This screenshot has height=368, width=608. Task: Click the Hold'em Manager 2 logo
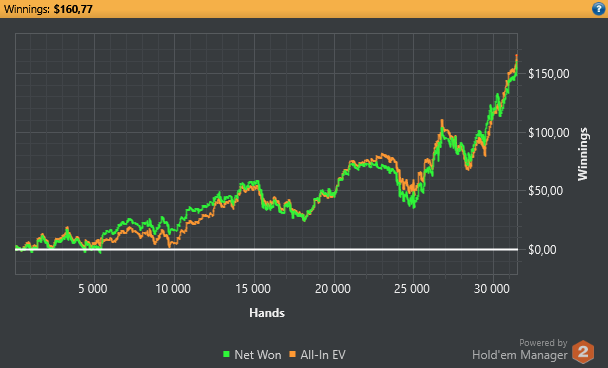[x=583, y=352]
